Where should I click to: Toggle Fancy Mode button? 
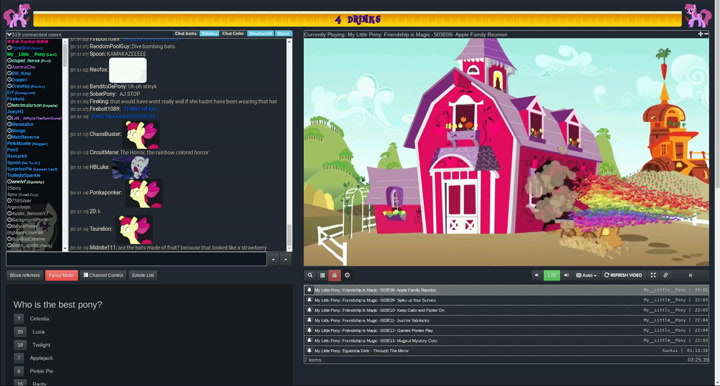point(62,275)
